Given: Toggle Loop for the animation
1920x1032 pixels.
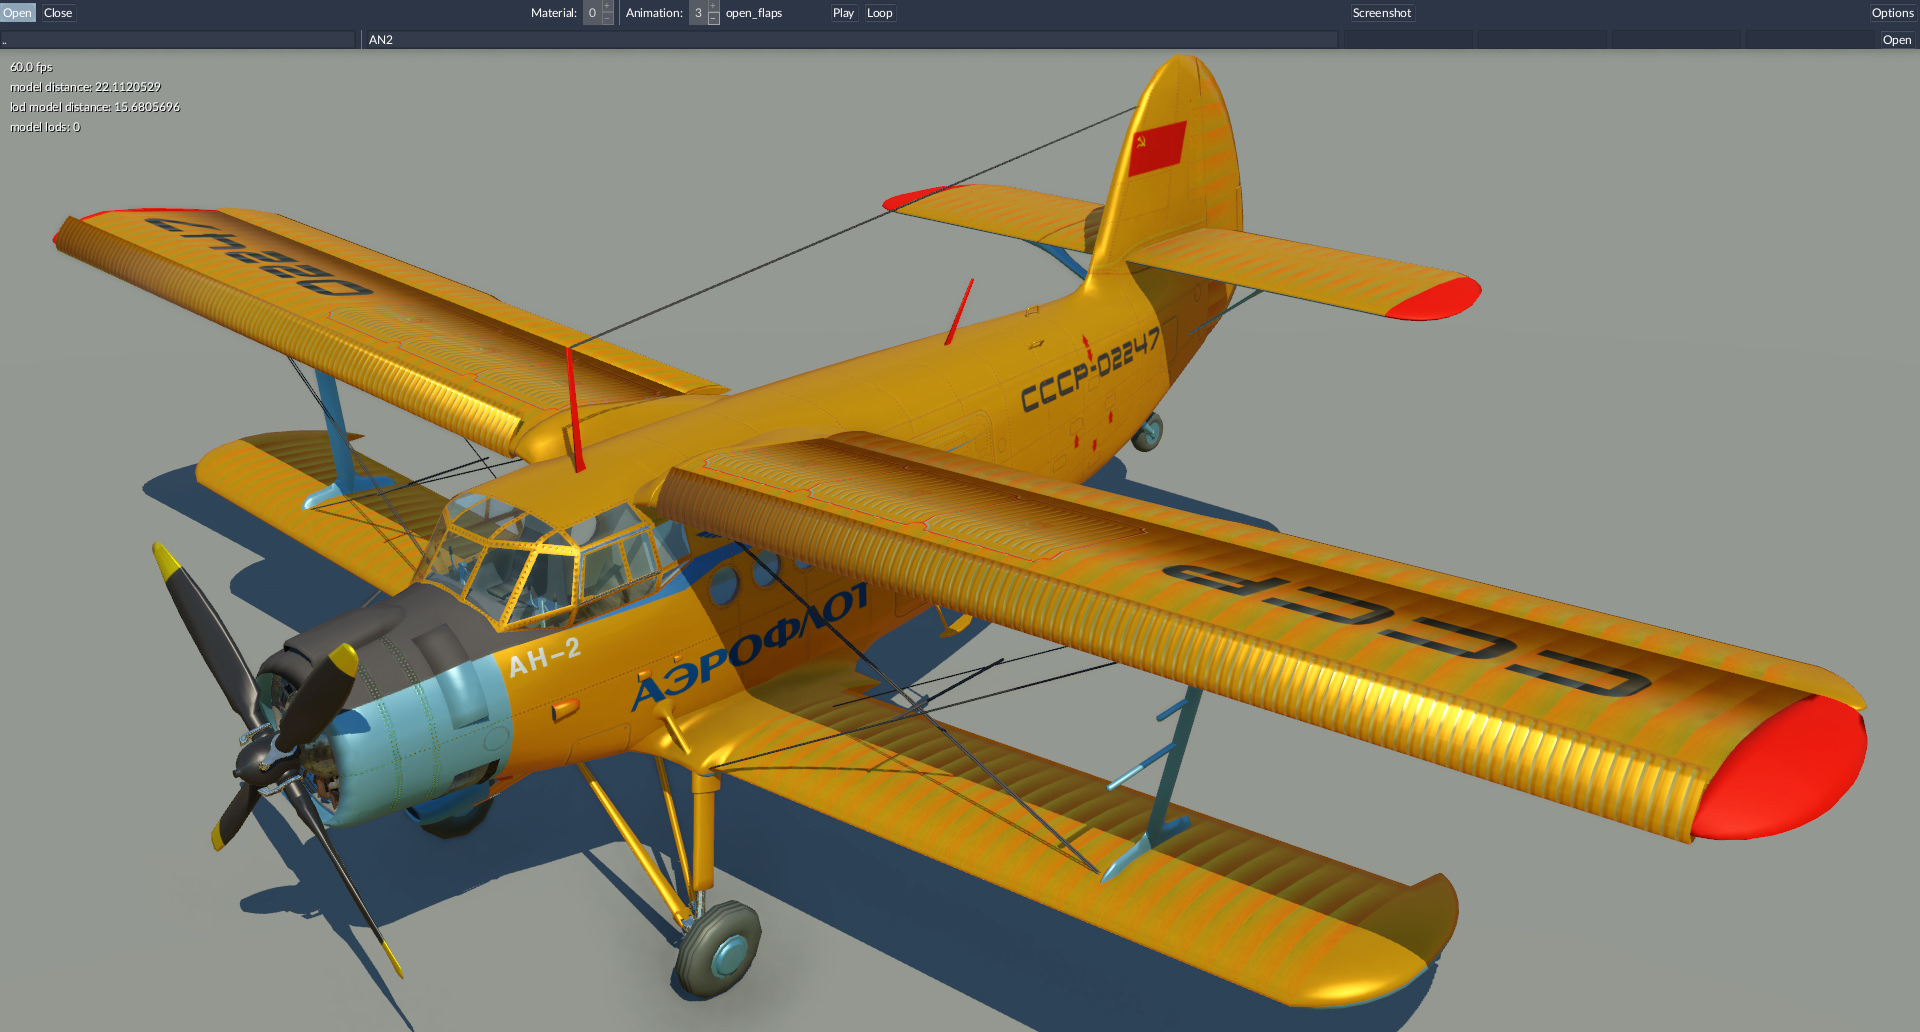Looking at the screenshot, I should point(879,13).
